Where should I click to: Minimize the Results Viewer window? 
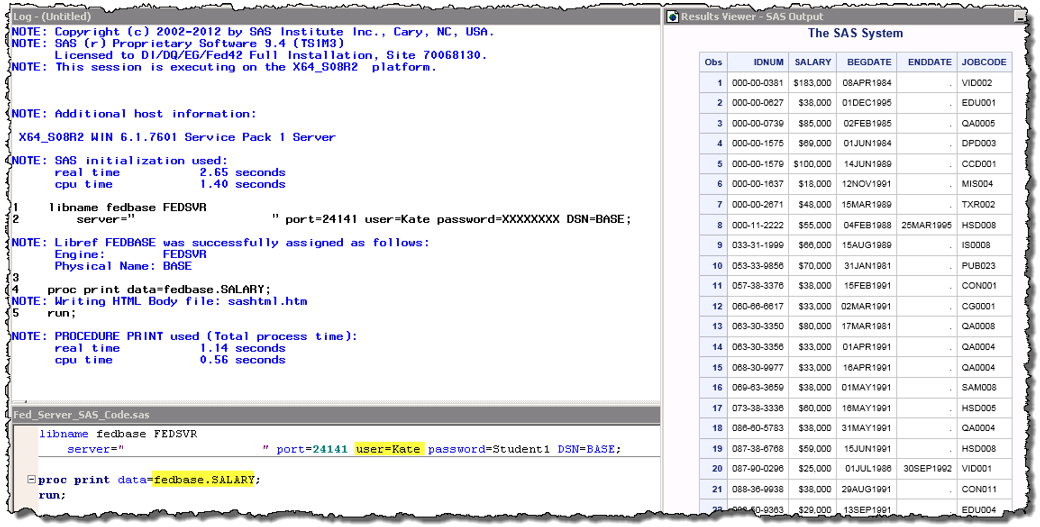(1019, 17)
